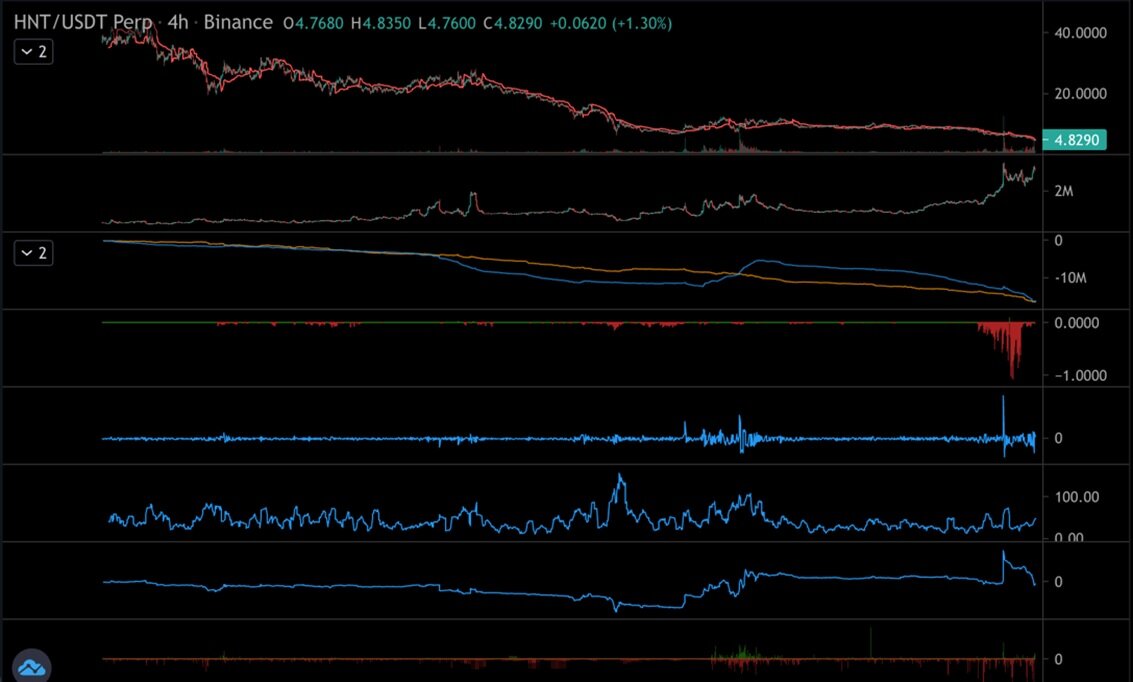Select the teal 4.8290 current price tag

(x=1073, y=140)
